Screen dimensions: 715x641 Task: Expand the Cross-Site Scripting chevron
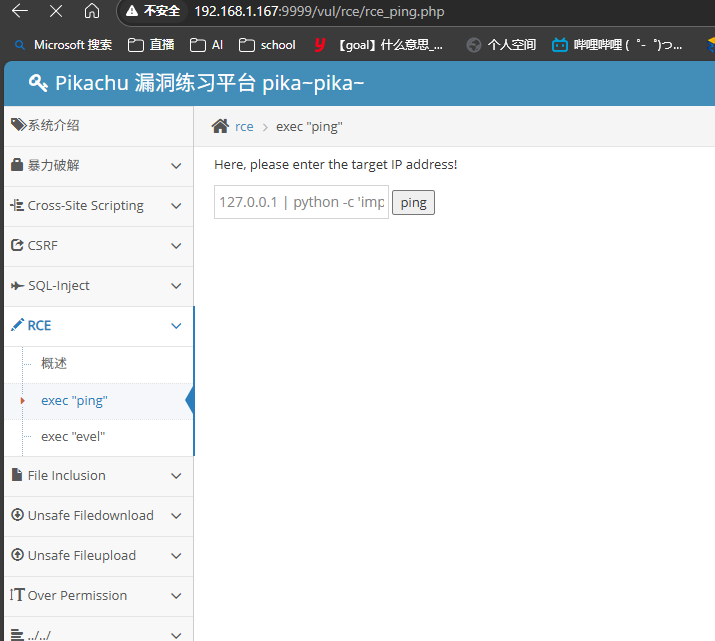(176, 206)
